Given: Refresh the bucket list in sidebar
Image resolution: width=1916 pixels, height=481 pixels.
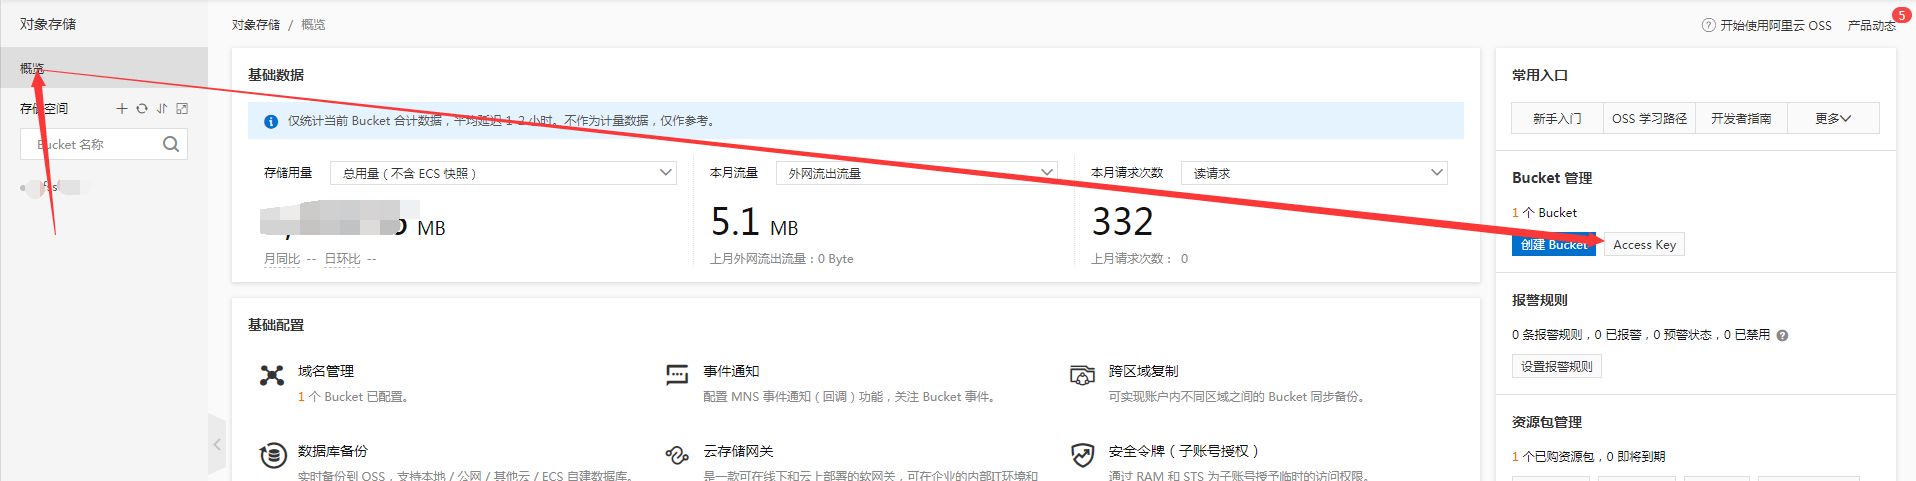Looking at the screenshot, I should coord(142,108).
